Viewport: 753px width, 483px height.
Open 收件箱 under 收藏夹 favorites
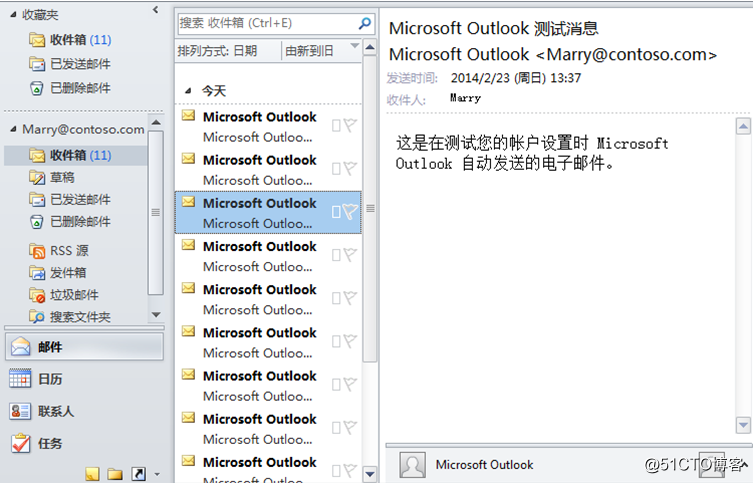70,40
